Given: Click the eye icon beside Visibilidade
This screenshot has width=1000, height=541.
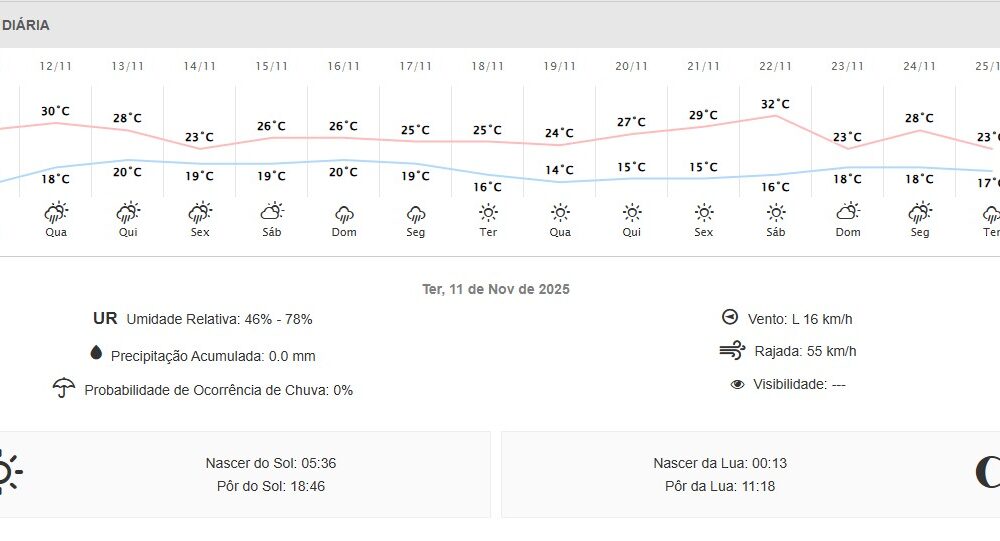Looking at the screenshot, I should [x=738, y=384].
